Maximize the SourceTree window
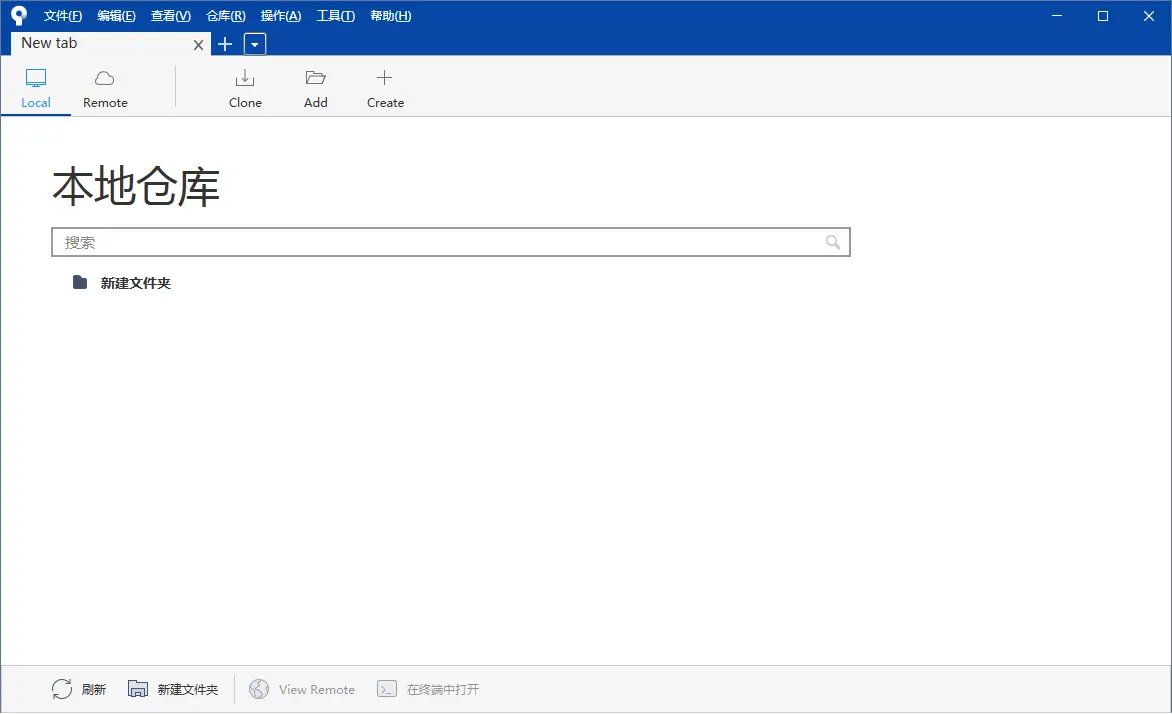 point(1102,16)
